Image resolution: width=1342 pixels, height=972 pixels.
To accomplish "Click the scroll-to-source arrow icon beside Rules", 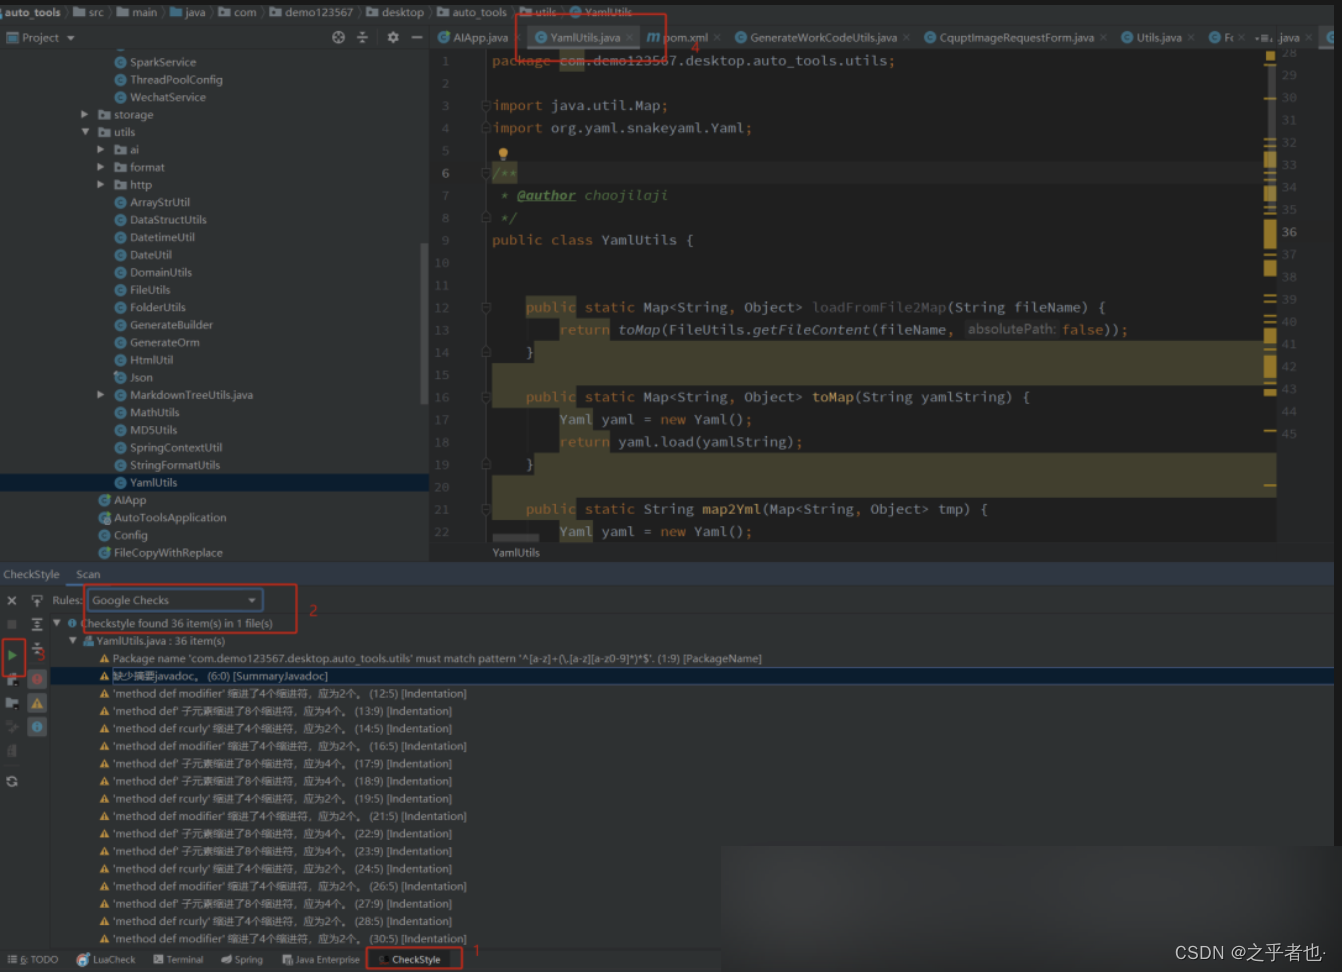I will point(37,601).
